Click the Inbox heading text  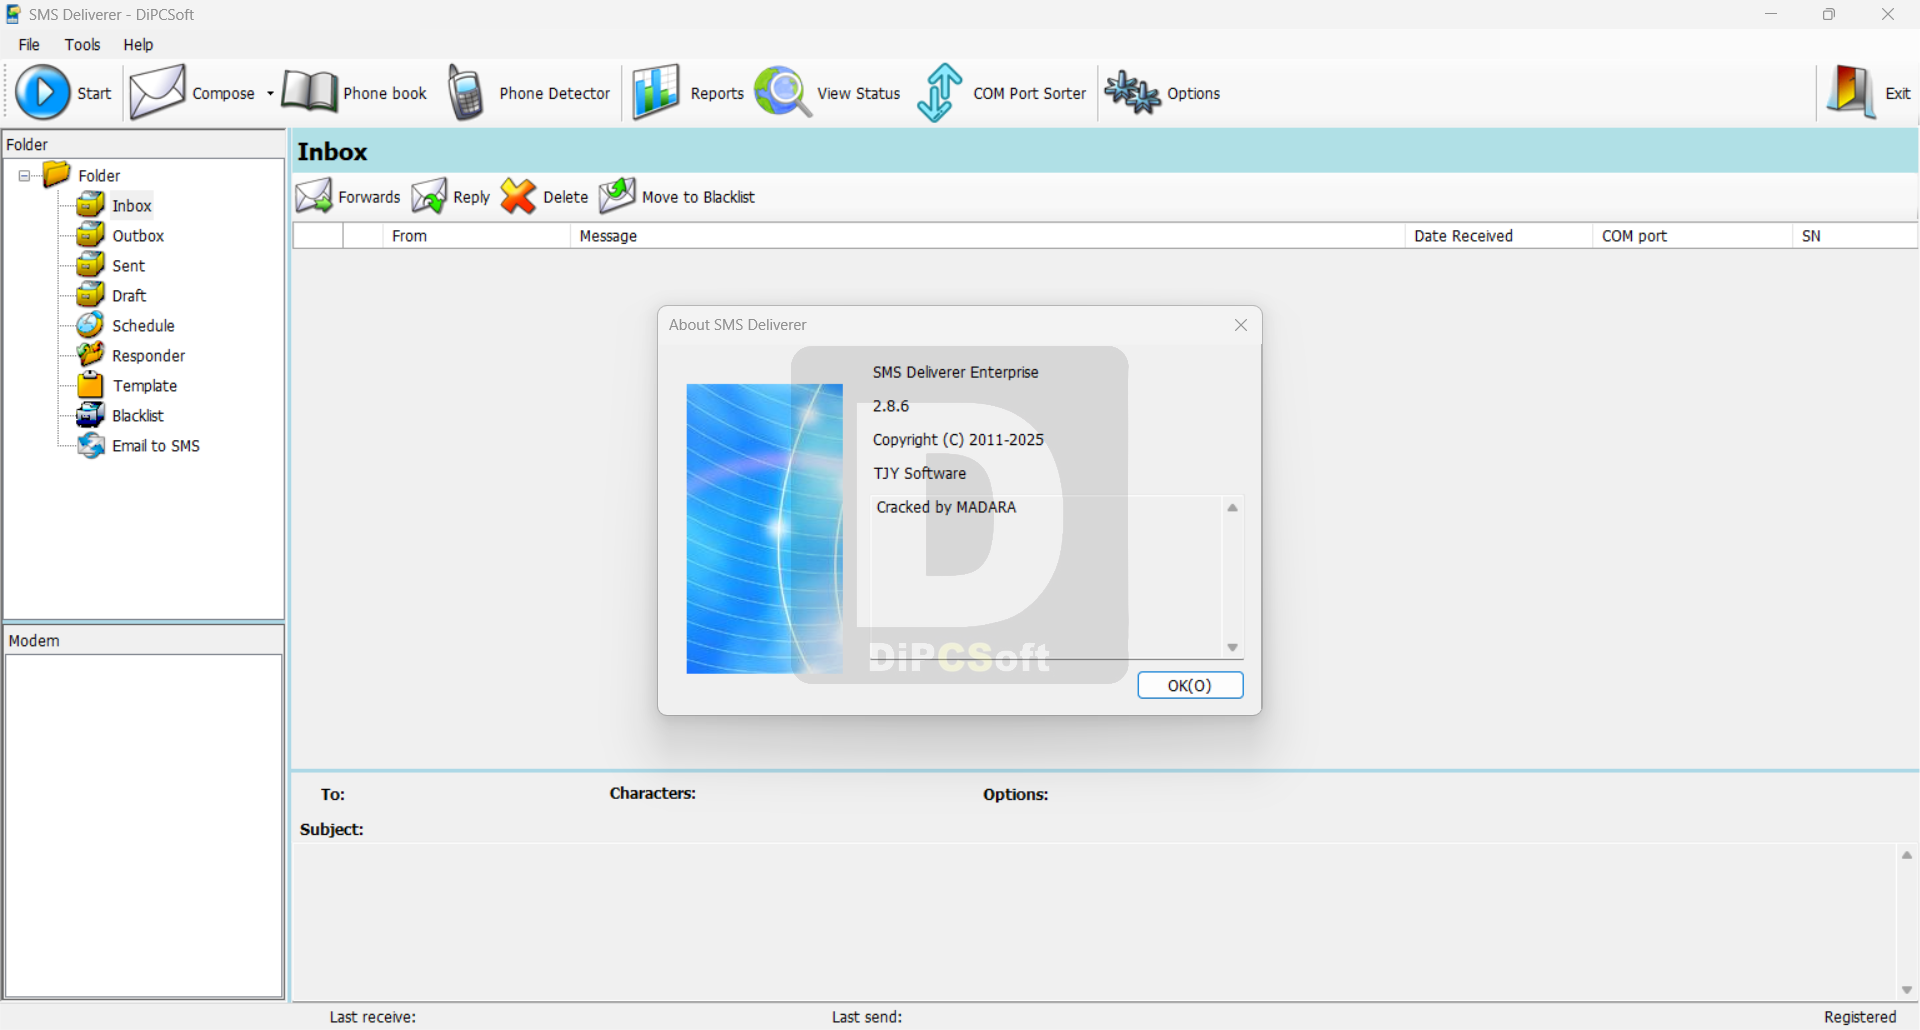click(332, 152)
